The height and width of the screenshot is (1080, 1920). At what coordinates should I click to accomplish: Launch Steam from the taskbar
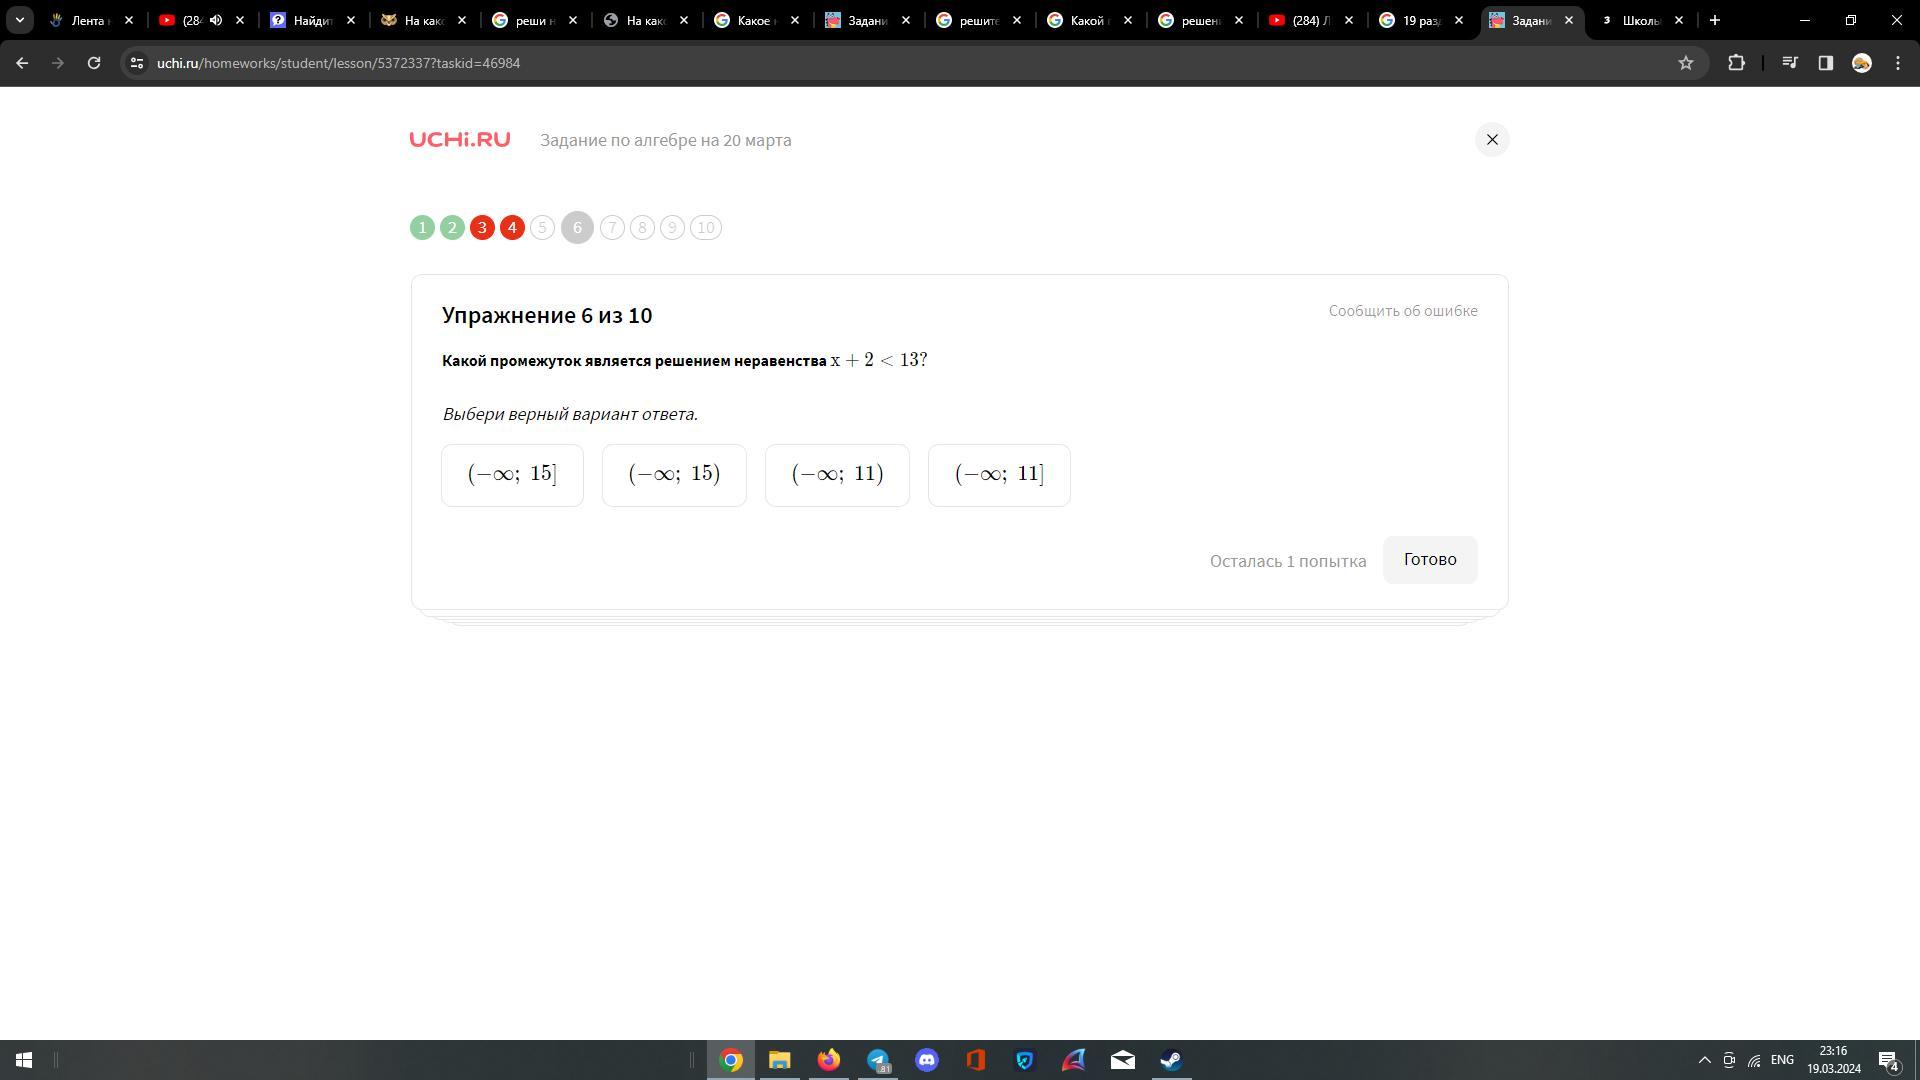point(1171,1060)
